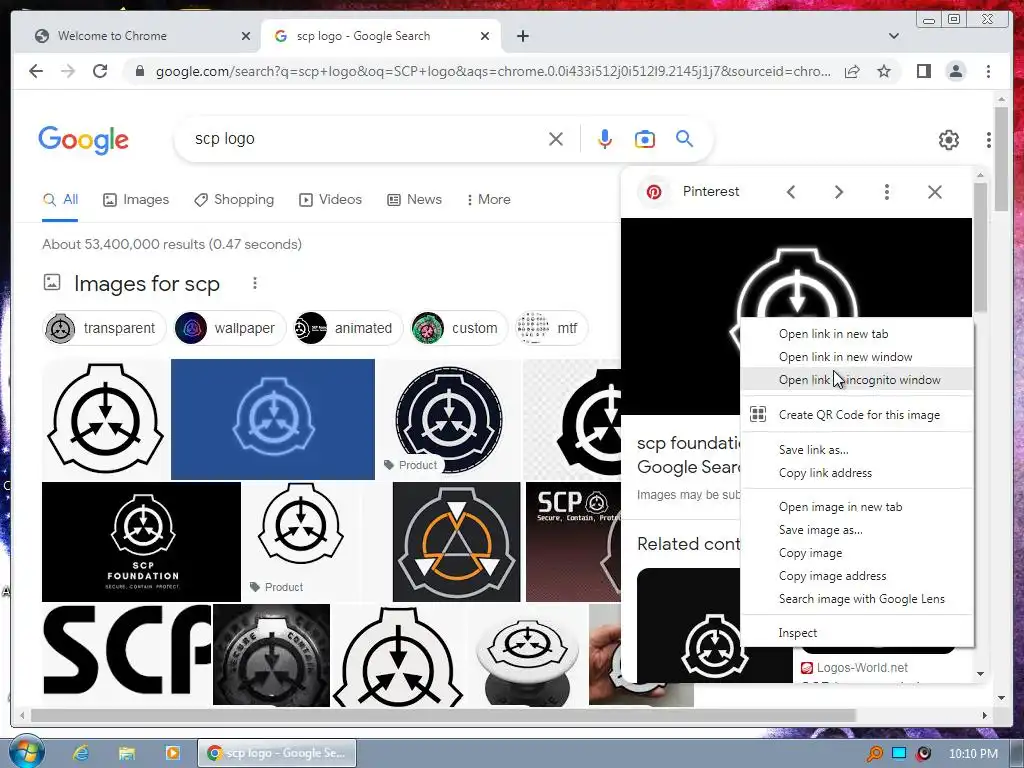Choose Search image with Google Lens
The height and width of the screenshot is (768, 1024).
(857, 599)
